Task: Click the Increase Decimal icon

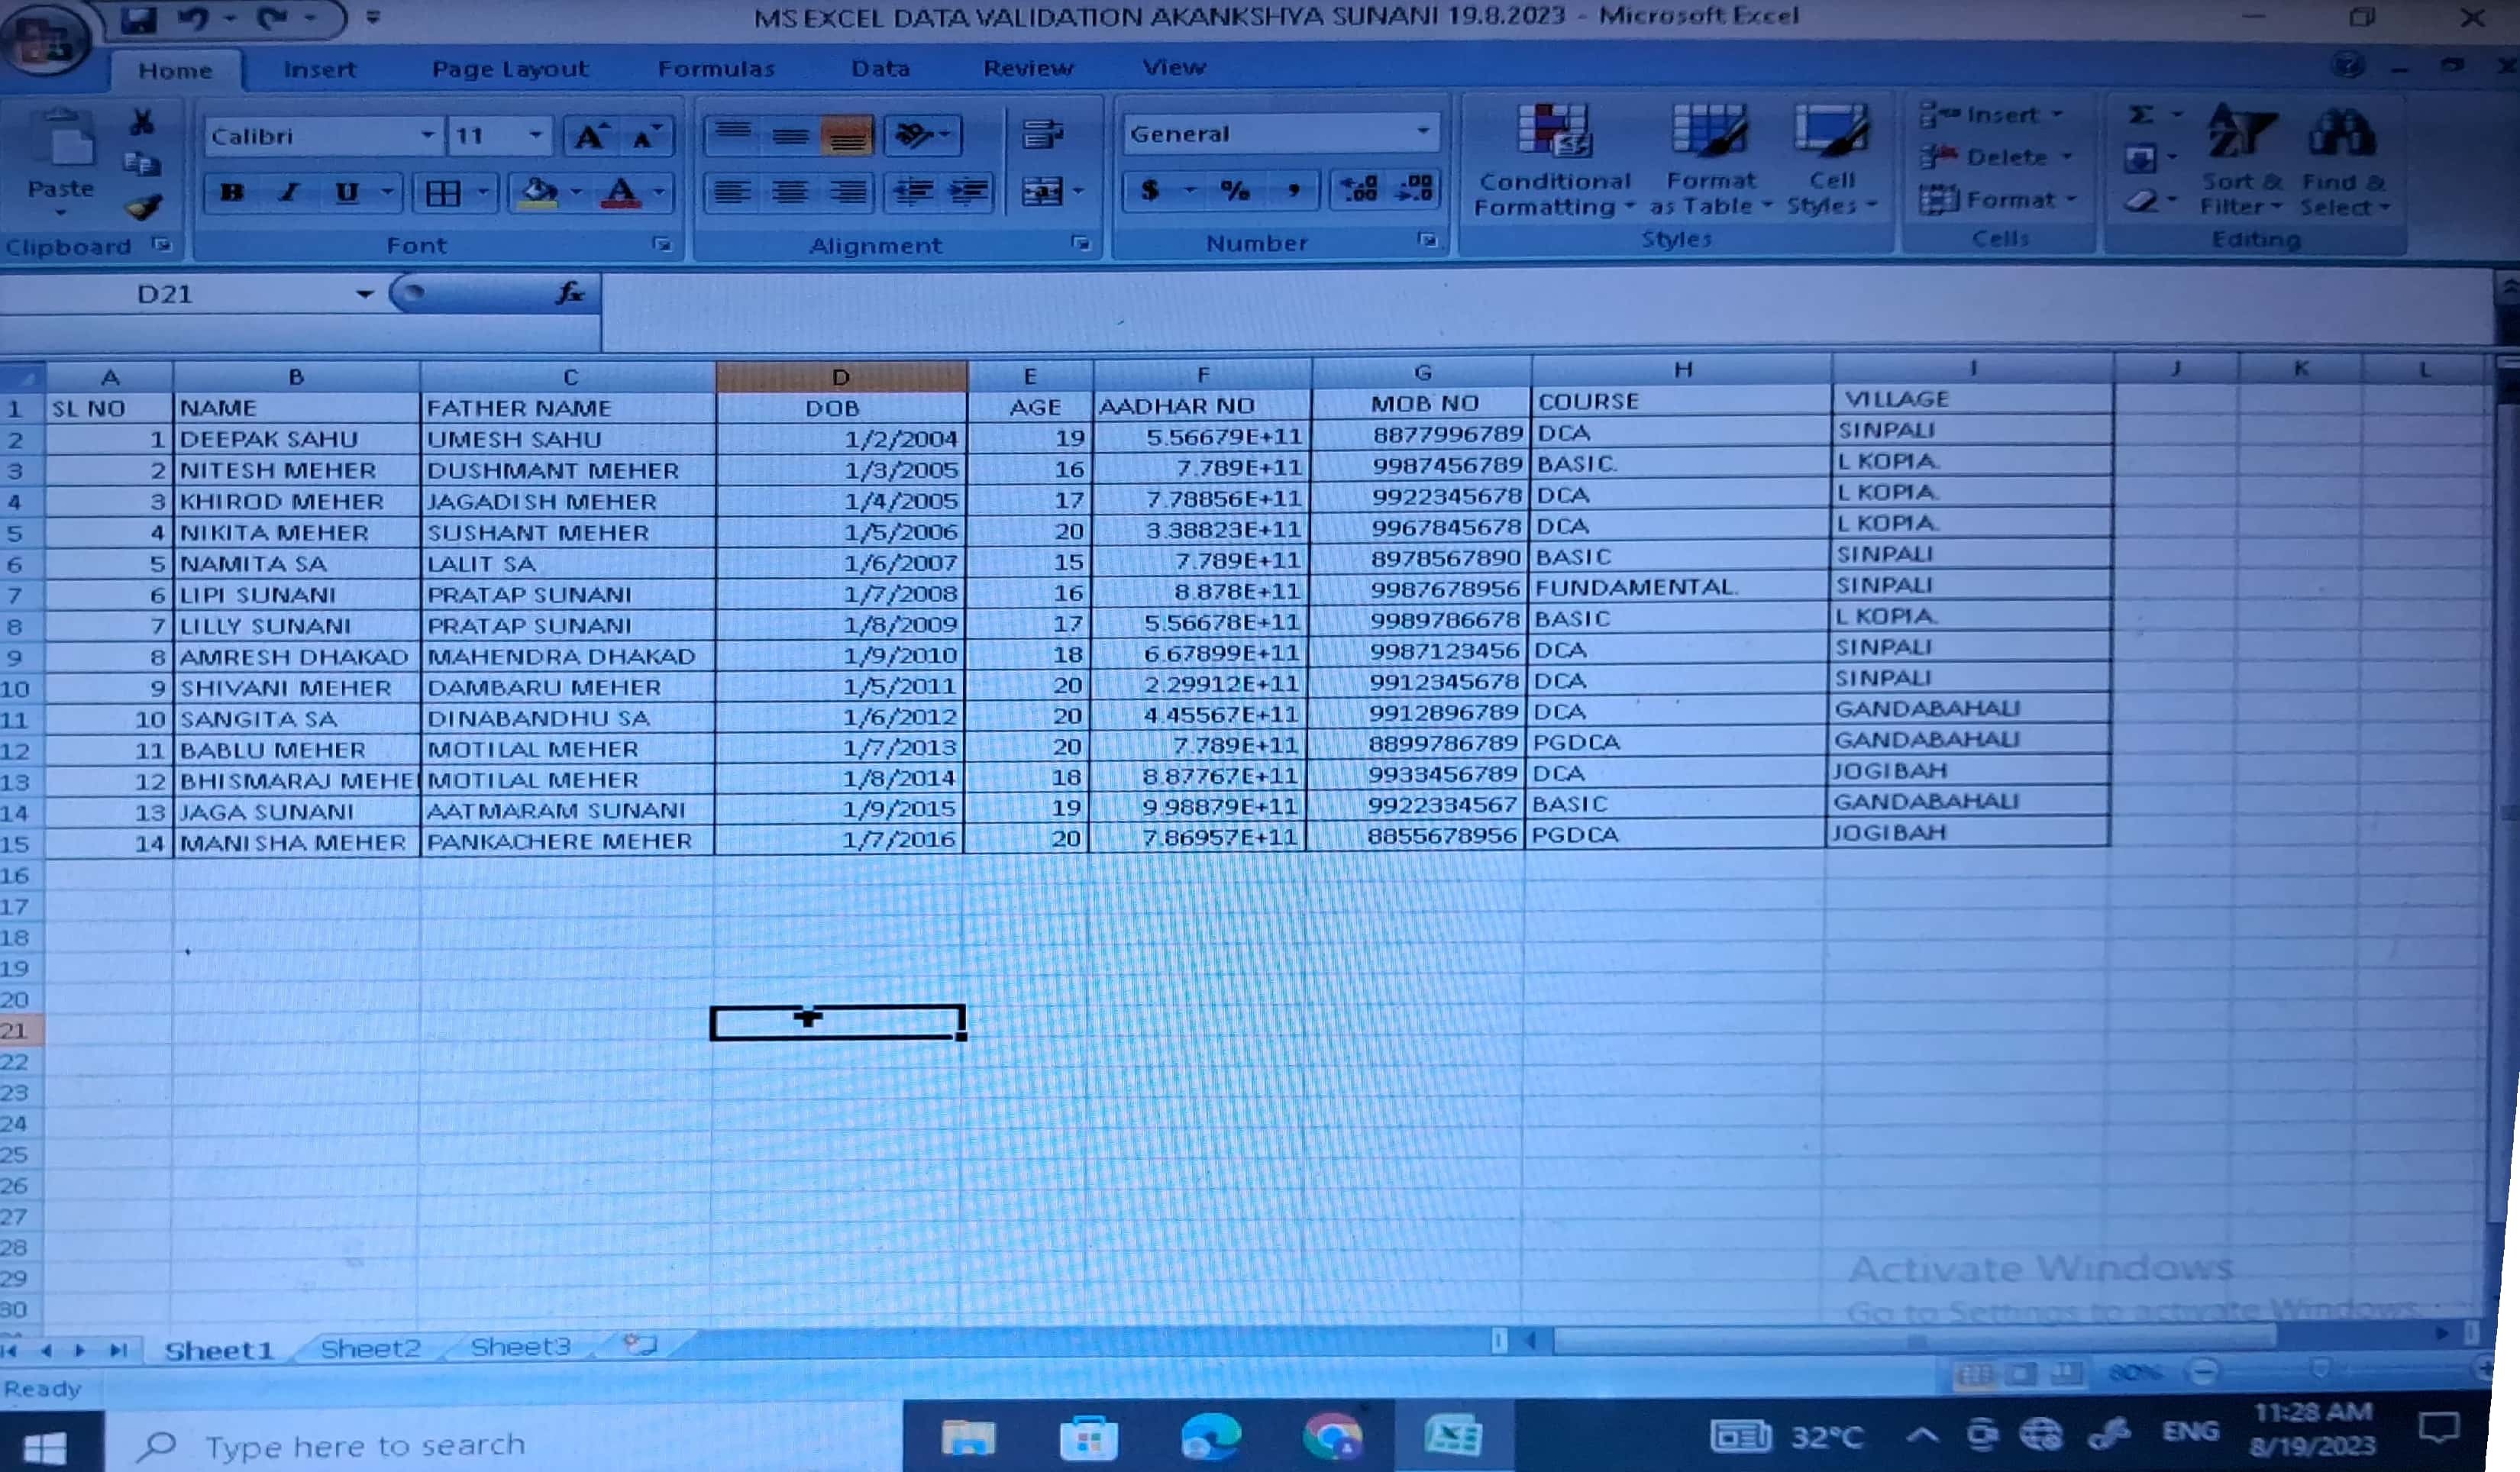Action: pyautogui.click(x=1359, y=189)
